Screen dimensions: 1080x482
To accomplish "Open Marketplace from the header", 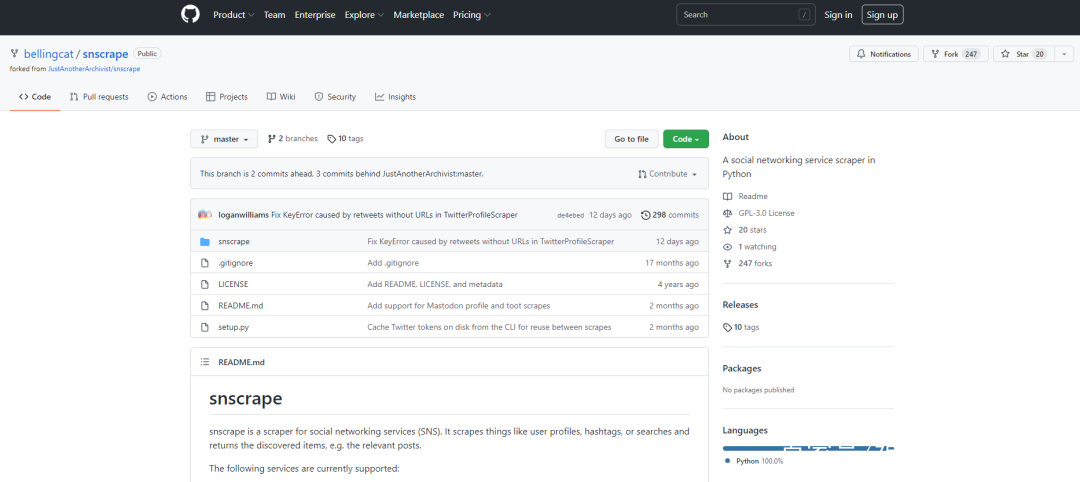I will [x=419, y=14].
